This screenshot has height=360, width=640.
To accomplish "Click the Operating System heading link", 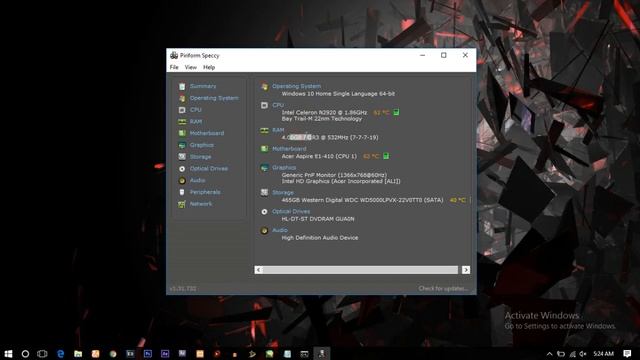I will point(296,86).
